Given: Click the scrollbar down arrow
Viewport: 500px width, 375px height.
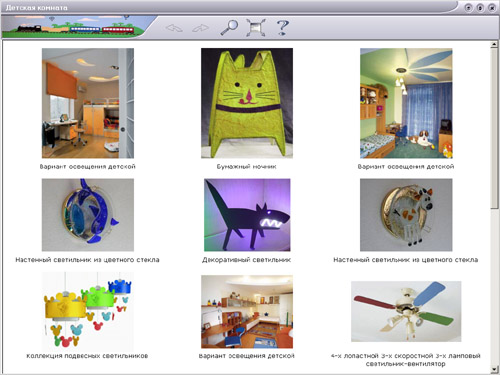Looking at the screenshot, I should point(494,369).
